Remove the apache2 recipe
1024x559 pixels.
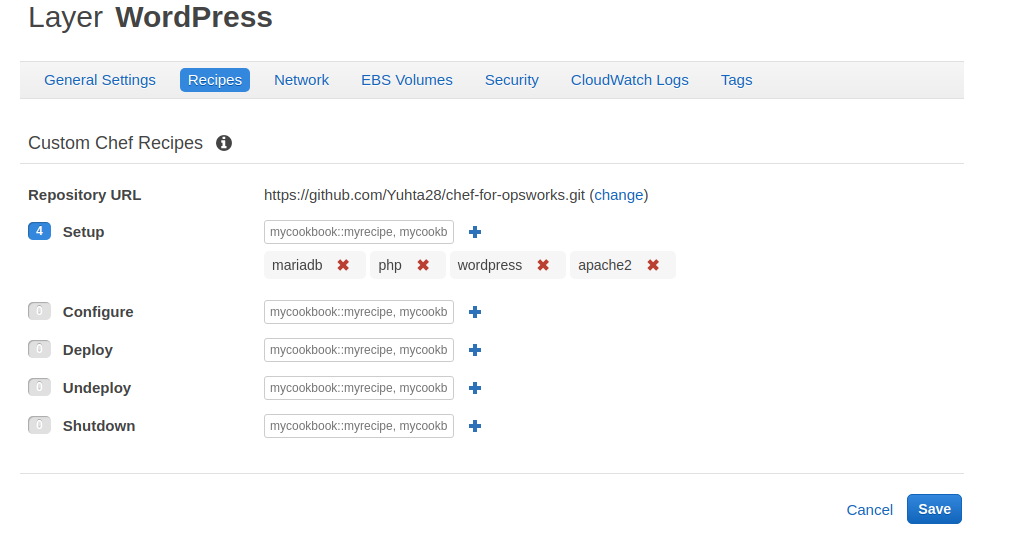tap(653, 265)
